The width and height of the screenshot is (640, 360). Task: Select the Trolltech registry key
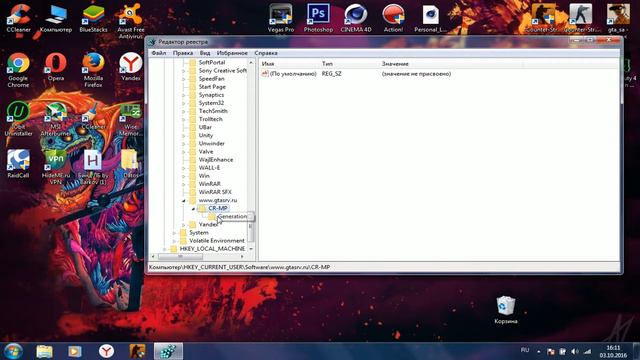[211, 119]
